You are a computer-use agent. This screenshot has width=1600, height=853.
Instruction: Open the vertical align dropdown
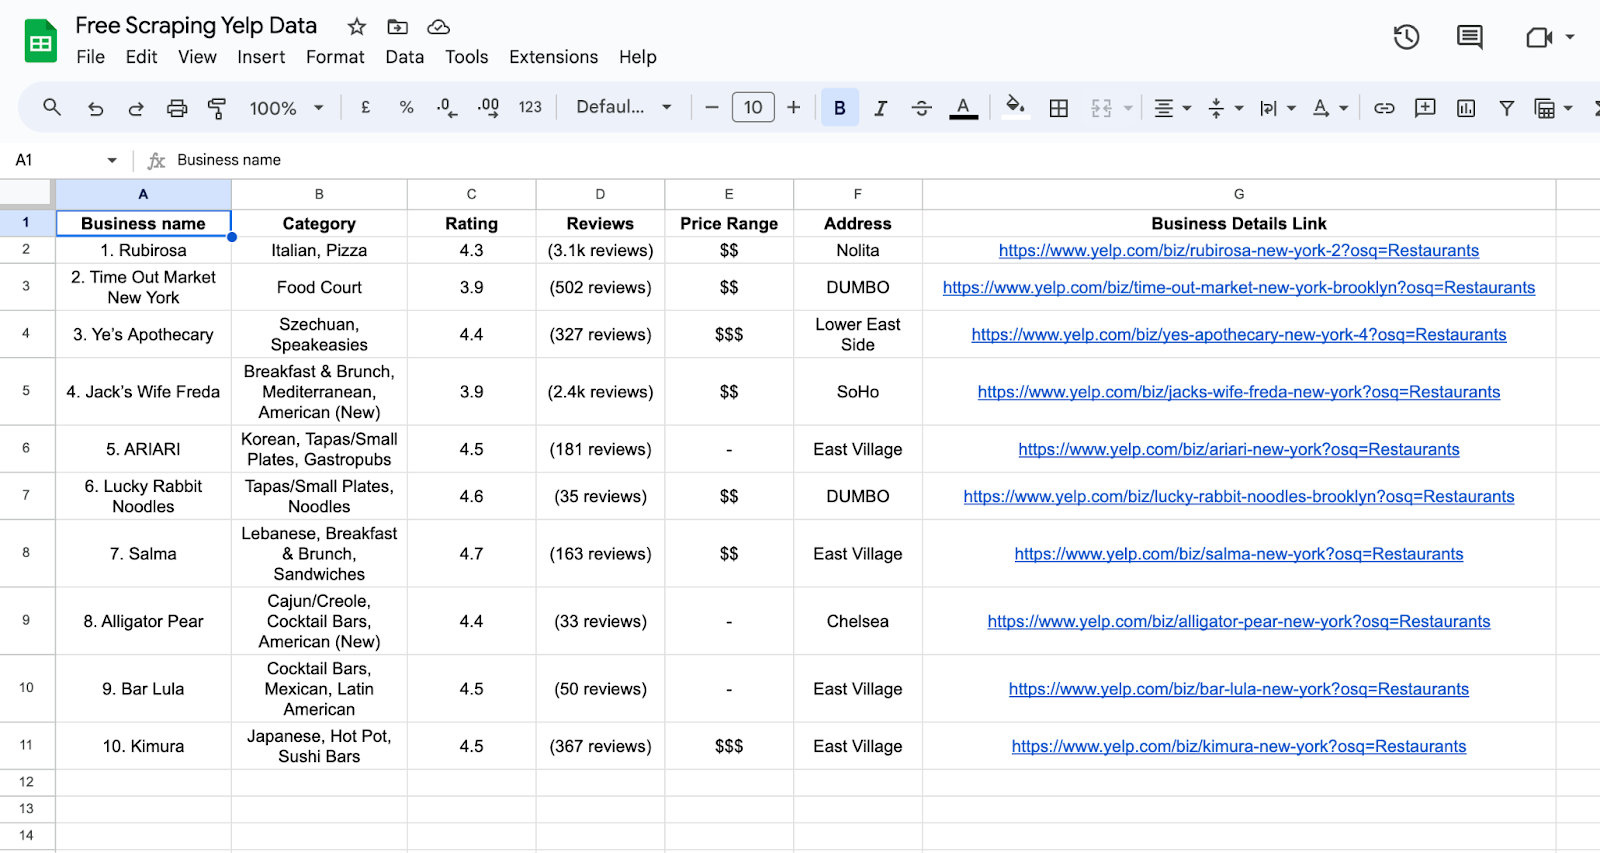coord(1225,108)
